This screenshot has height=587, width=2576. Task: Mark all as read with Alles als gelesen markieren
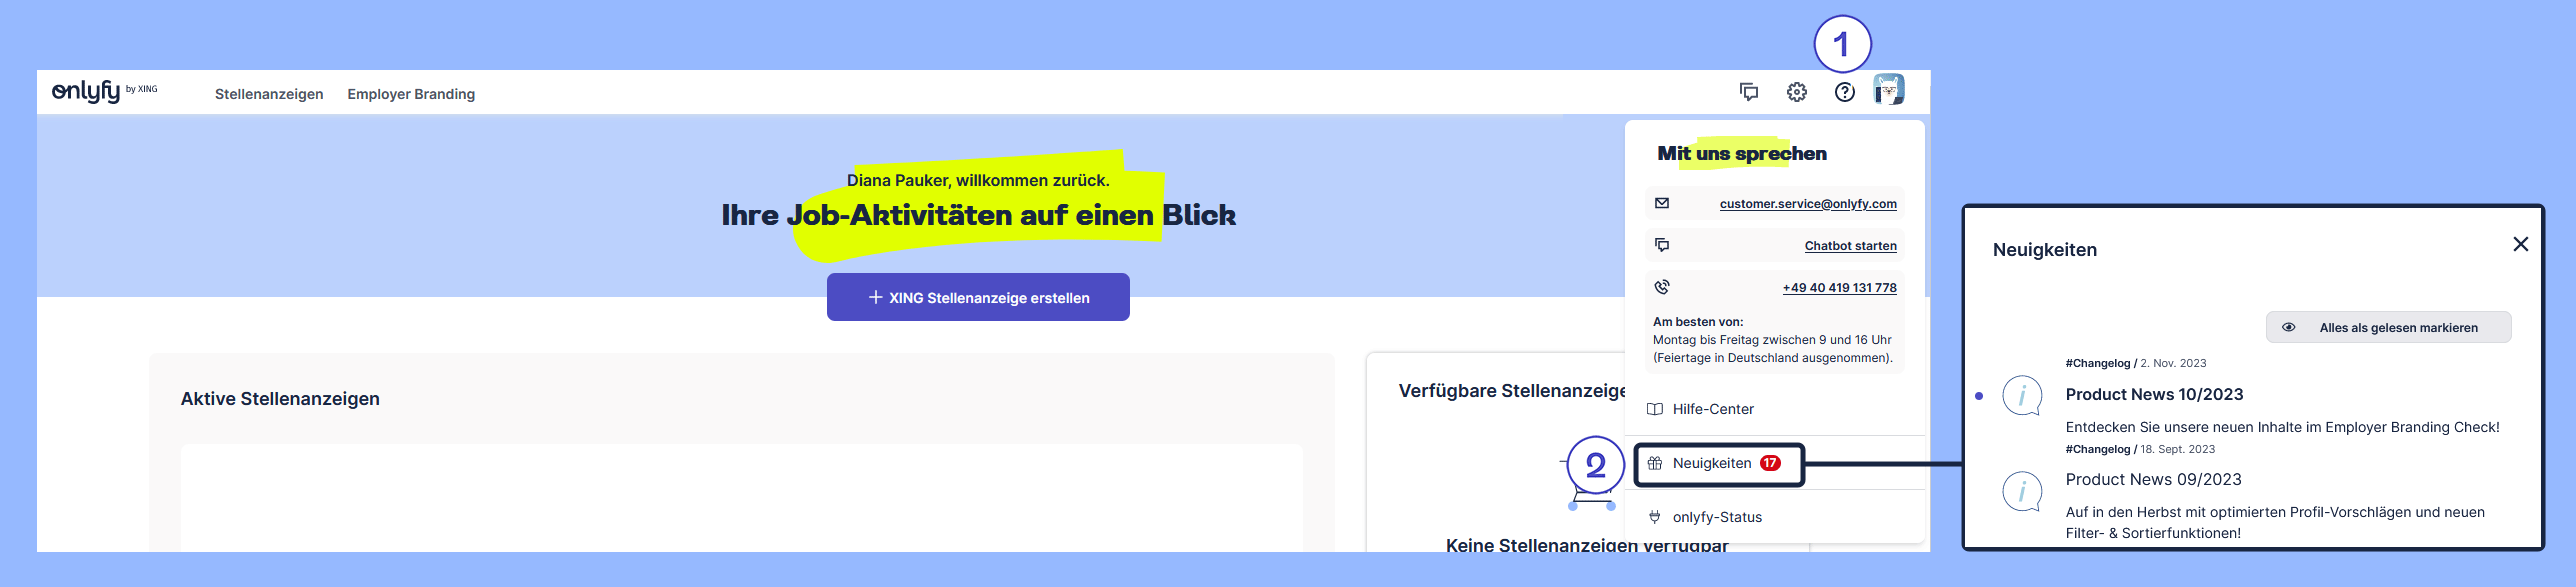click(2388, 328)
